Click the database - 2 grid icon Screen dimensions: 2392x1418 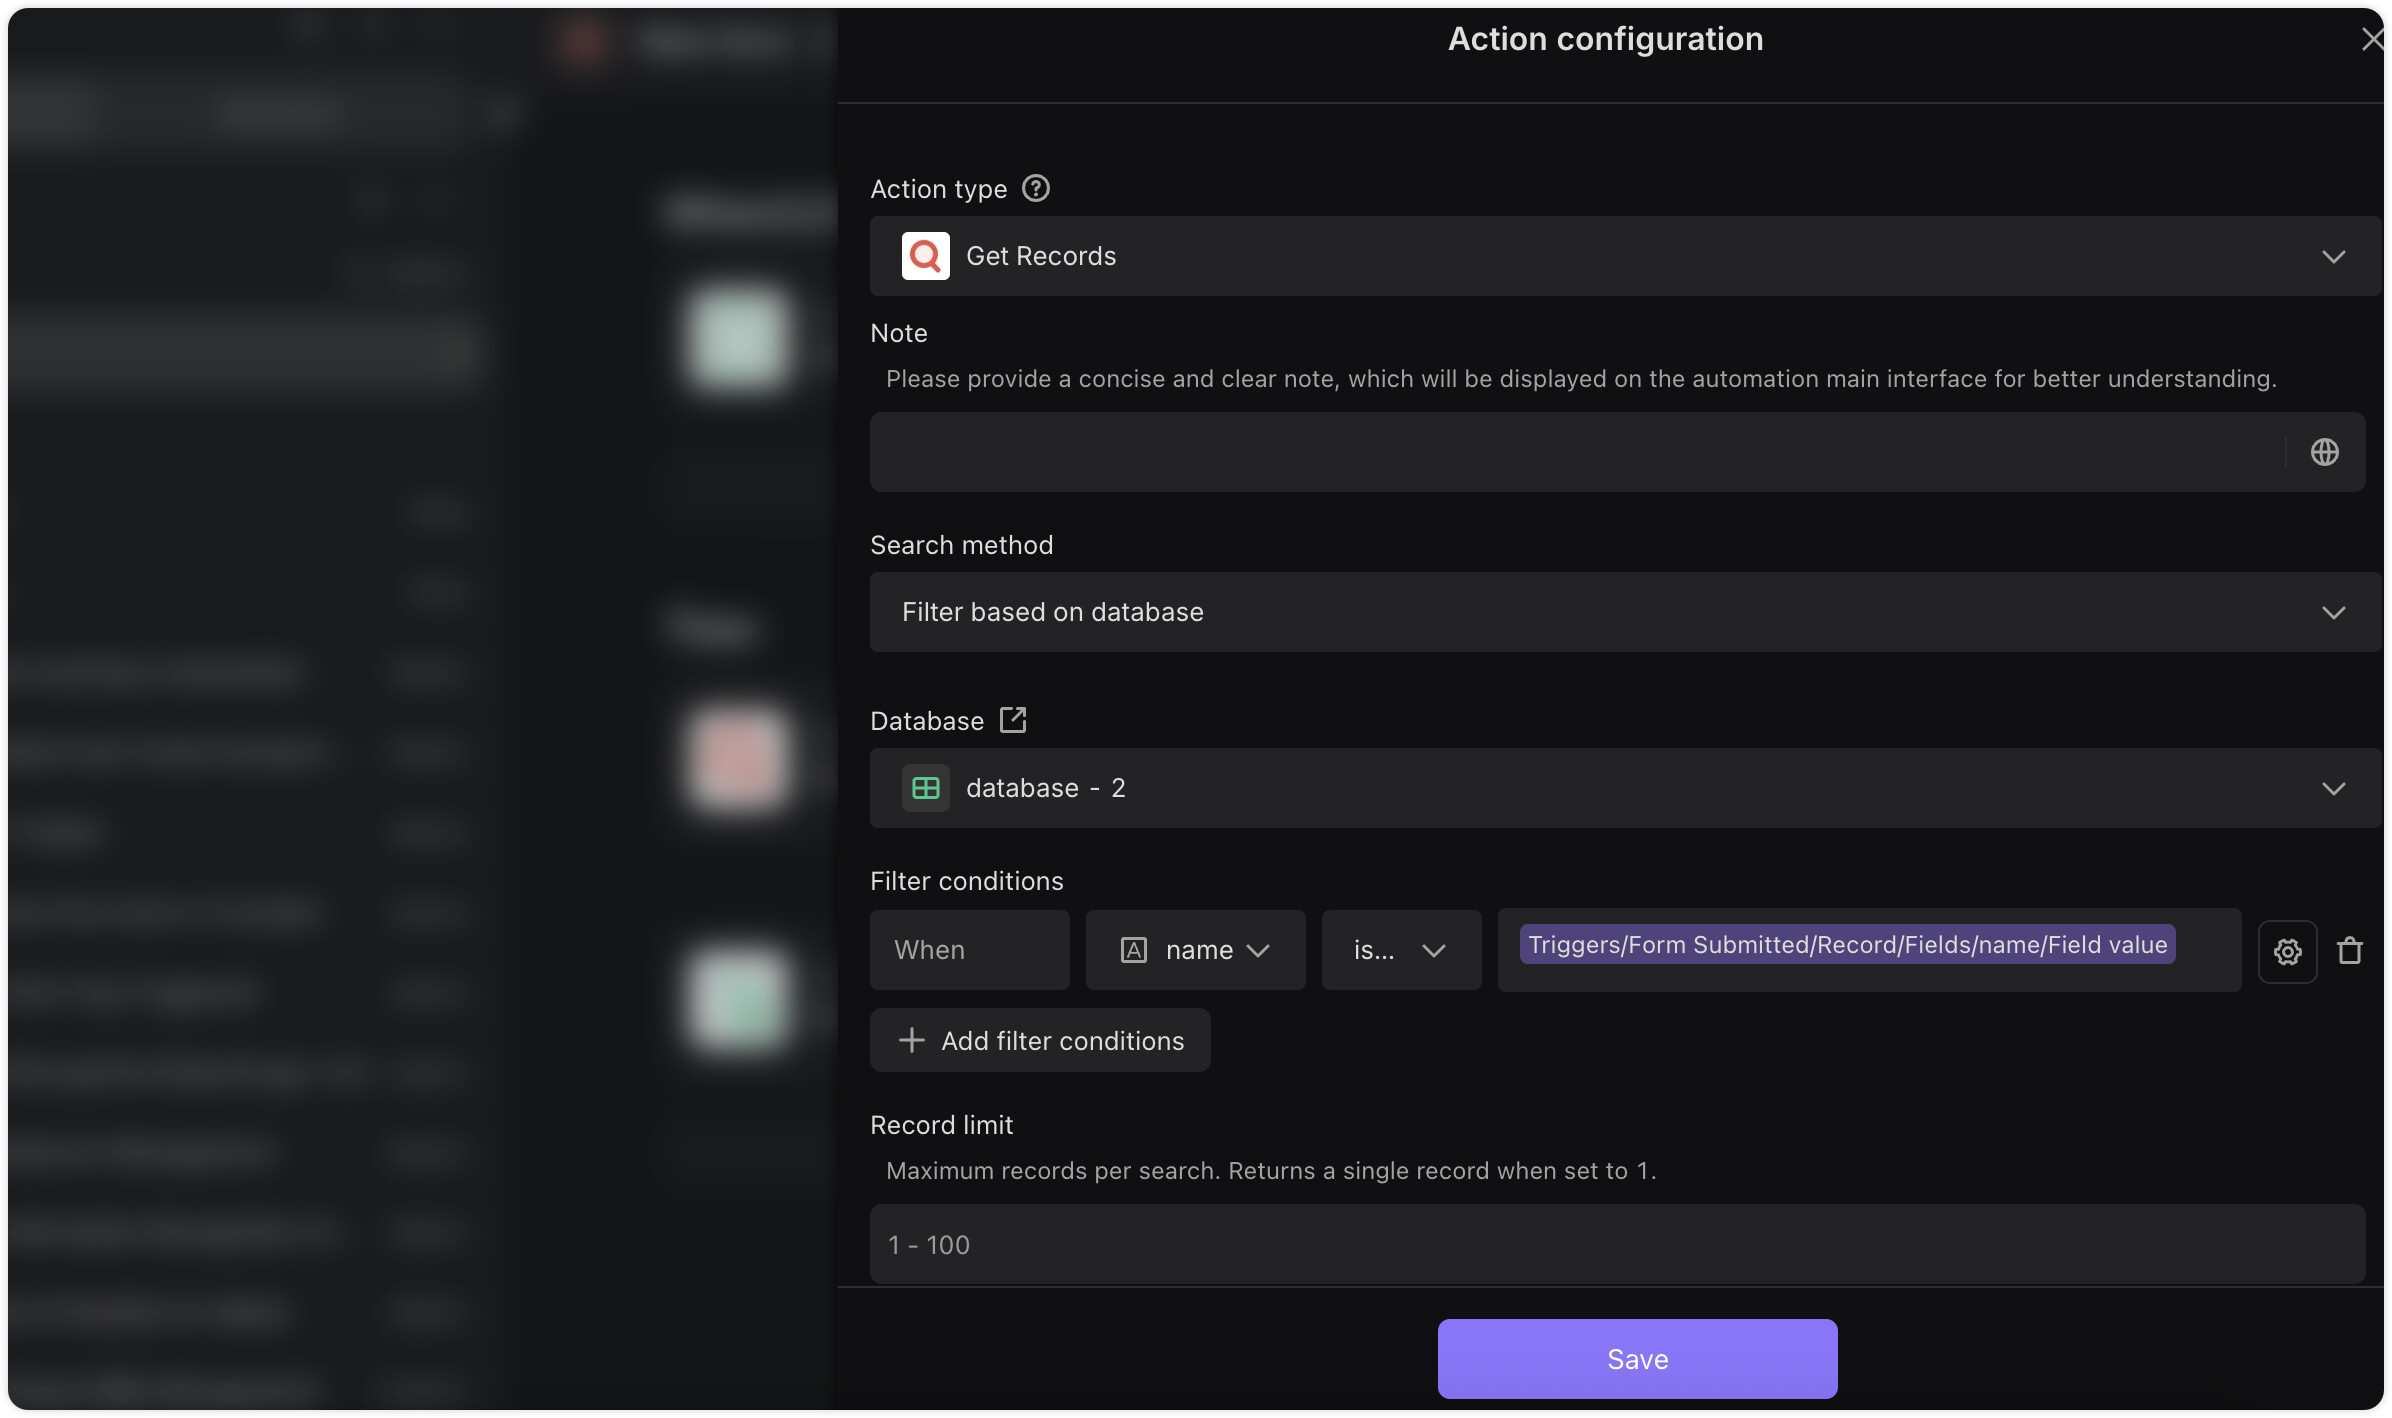pyautogui.click(x=925, y=788)
